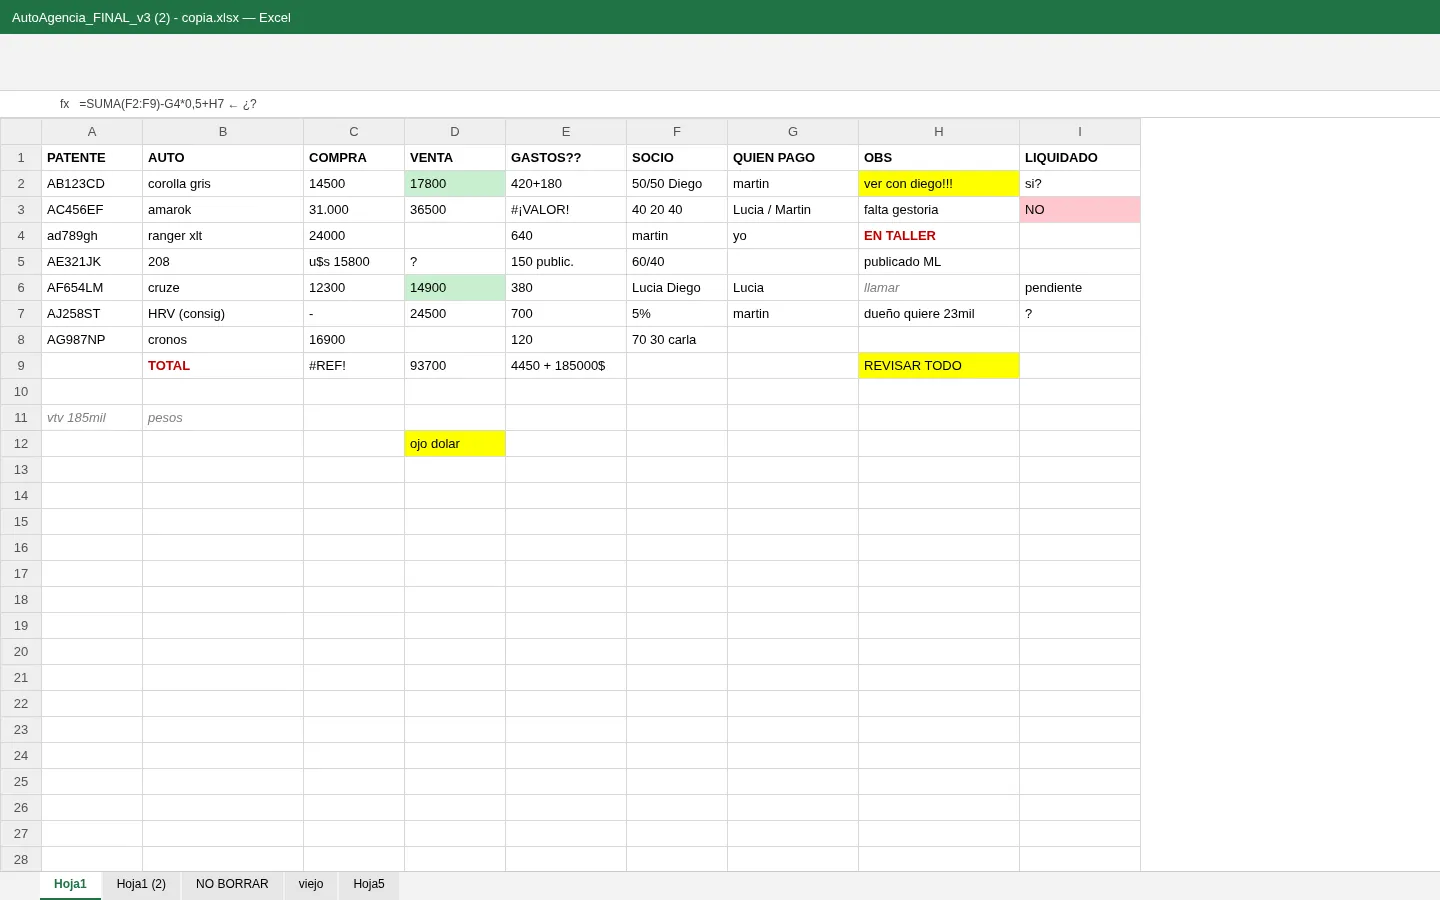Select the #REF! error cell

(x=354, y=366)
